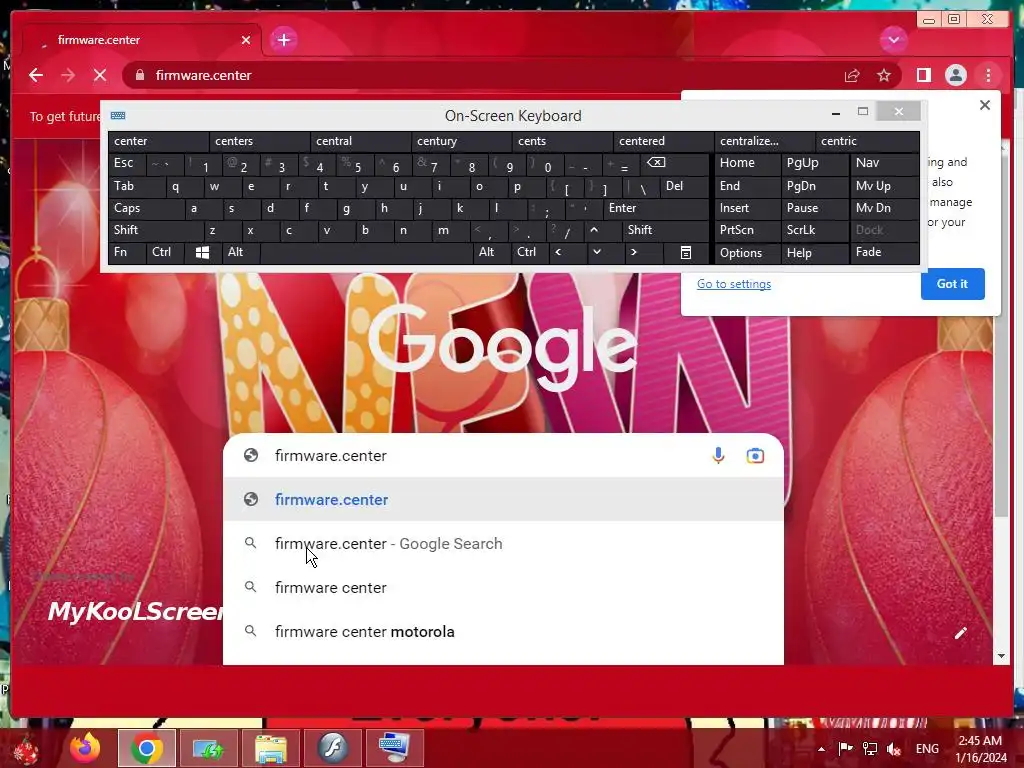Open Chrome three-dot menu

988,76
